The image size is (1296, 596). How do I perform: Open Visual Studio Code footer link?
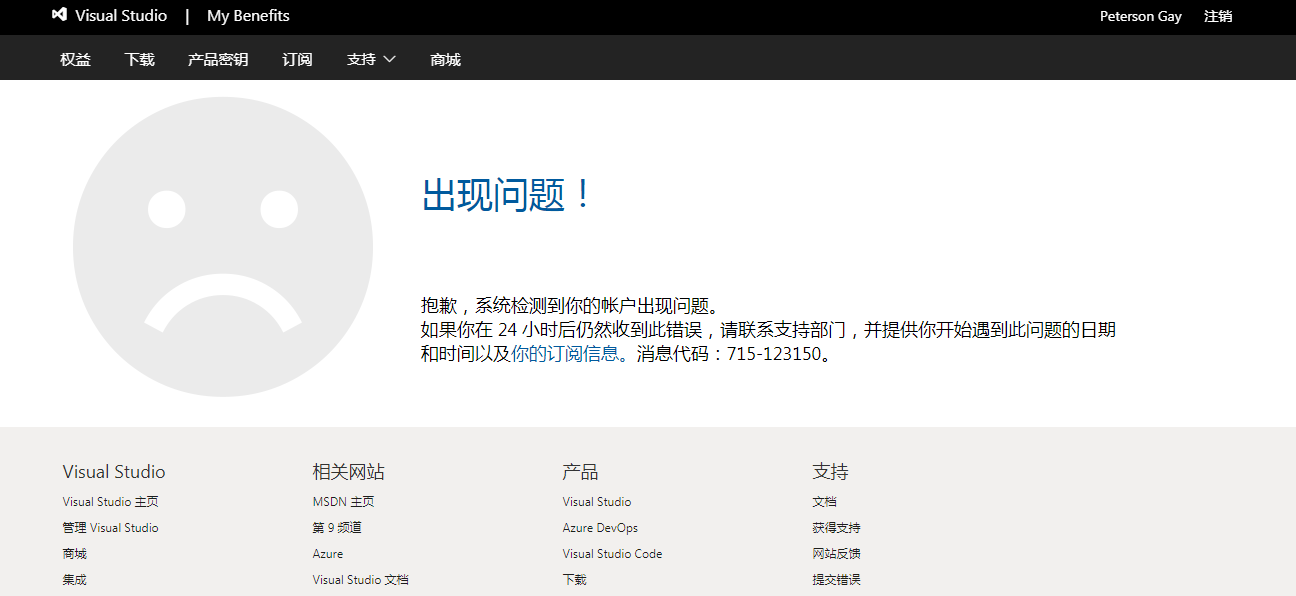[x=612, y=554]
